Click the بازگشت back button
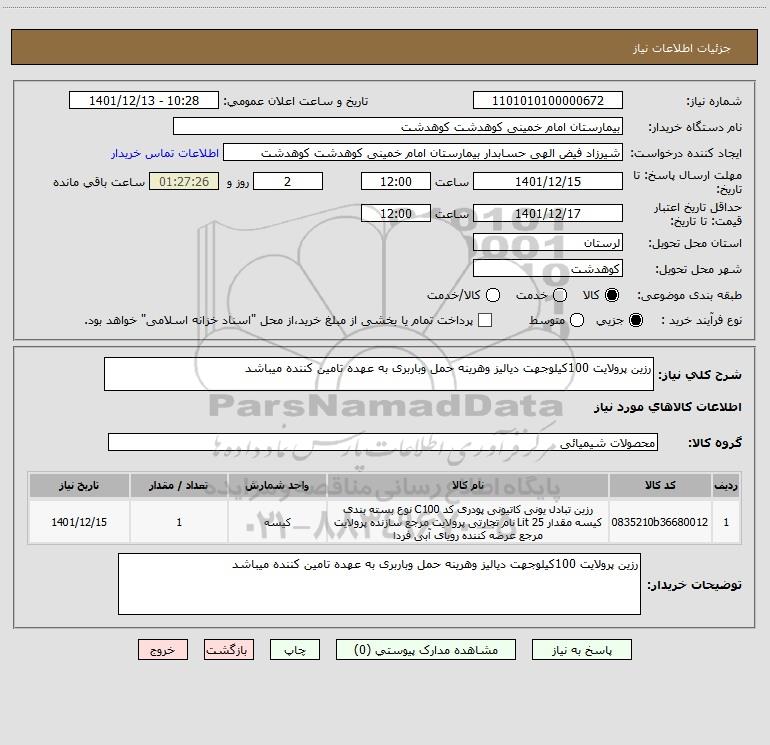The width and height of the screenshot is (770, 745). click(x=229, y=650)
